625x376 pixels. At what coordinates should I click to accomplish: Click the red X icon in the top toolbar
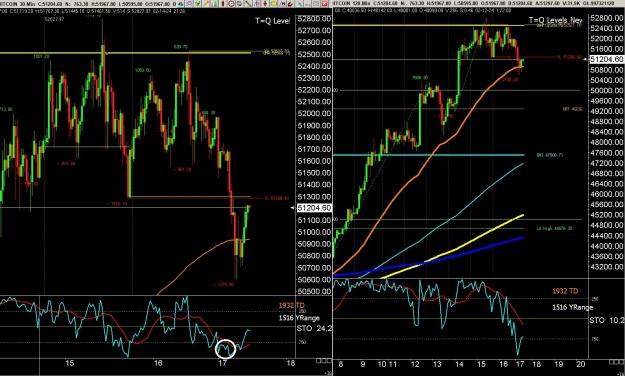pos(324,4)
